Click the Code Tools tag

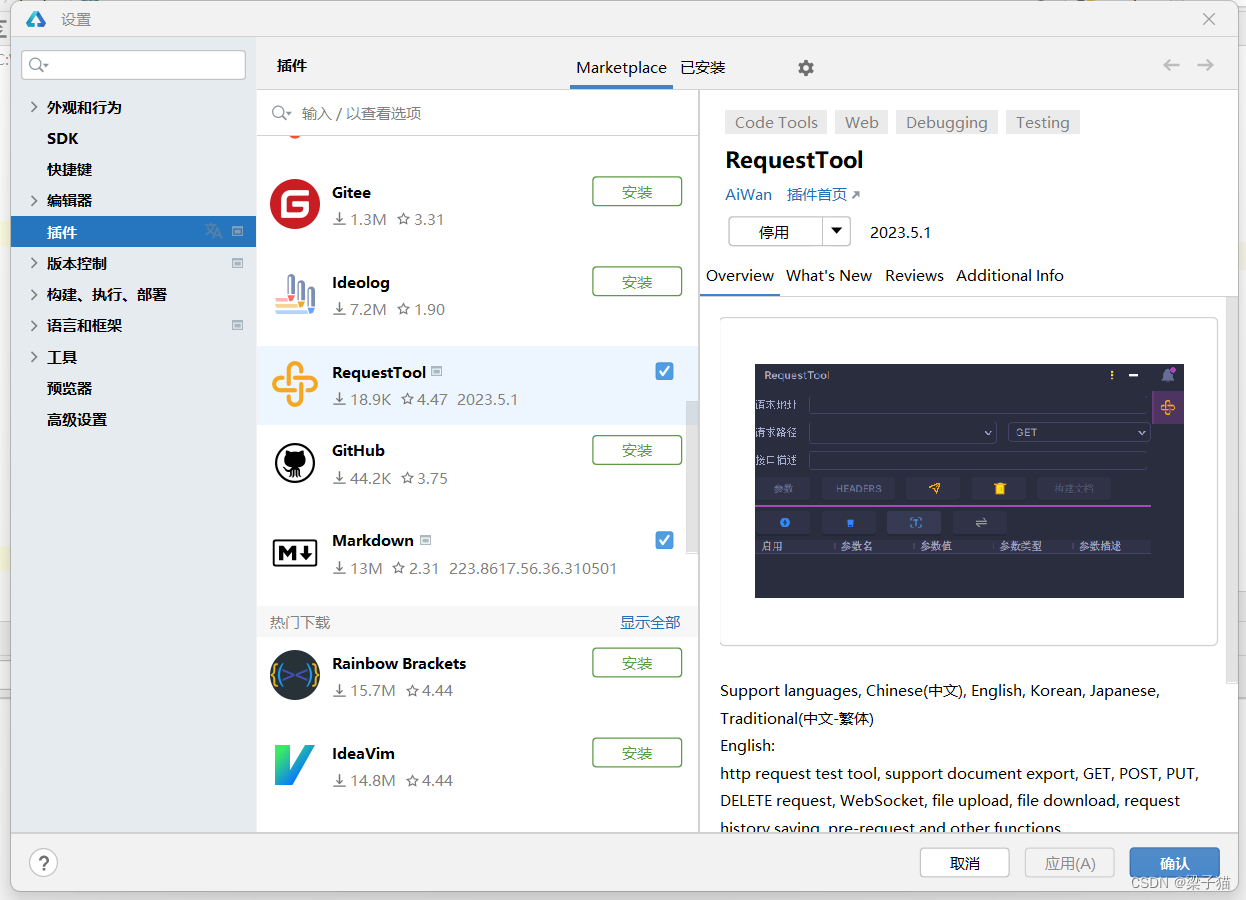click(x=776, y=122)
